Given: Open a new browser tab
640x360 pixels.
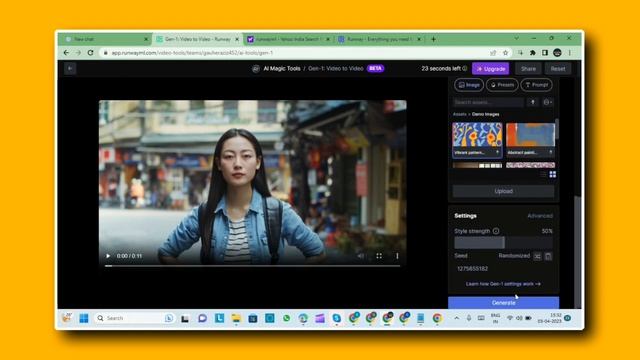Looking at the screenshot, I should point(433,39).
